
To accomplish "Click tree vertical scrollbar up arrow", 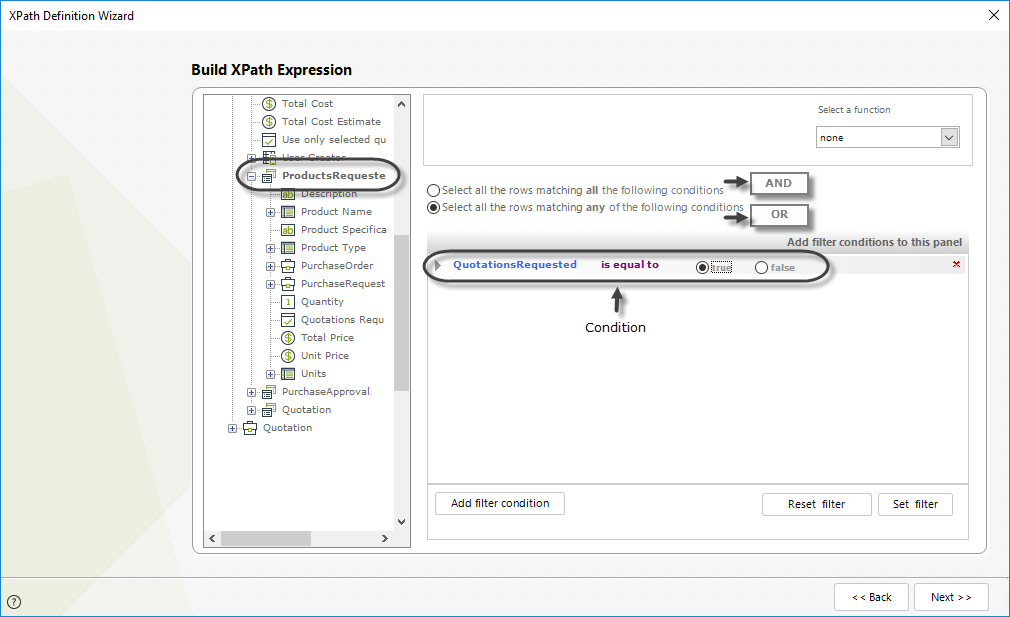I will pos(401,104).
